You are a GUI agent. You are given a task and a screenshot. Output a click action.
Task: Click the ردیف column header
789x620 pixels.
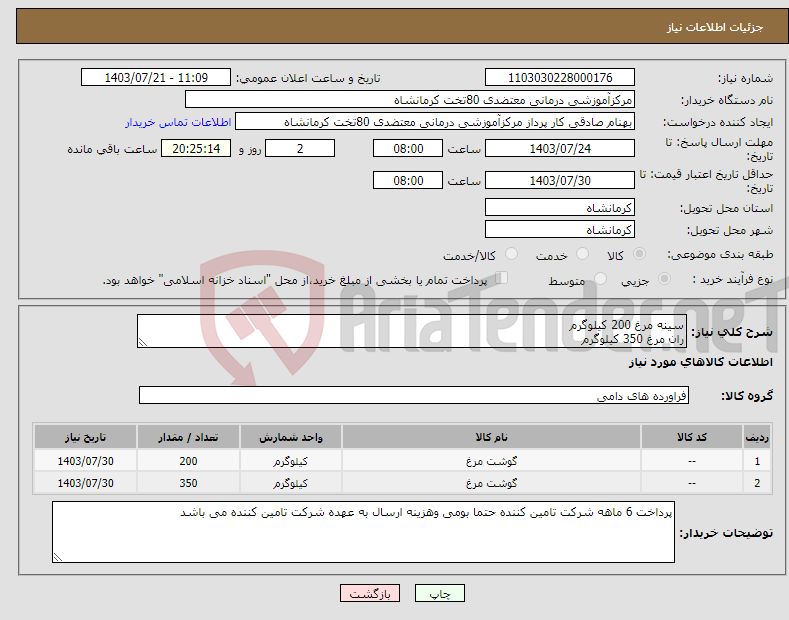pos(757,437)
